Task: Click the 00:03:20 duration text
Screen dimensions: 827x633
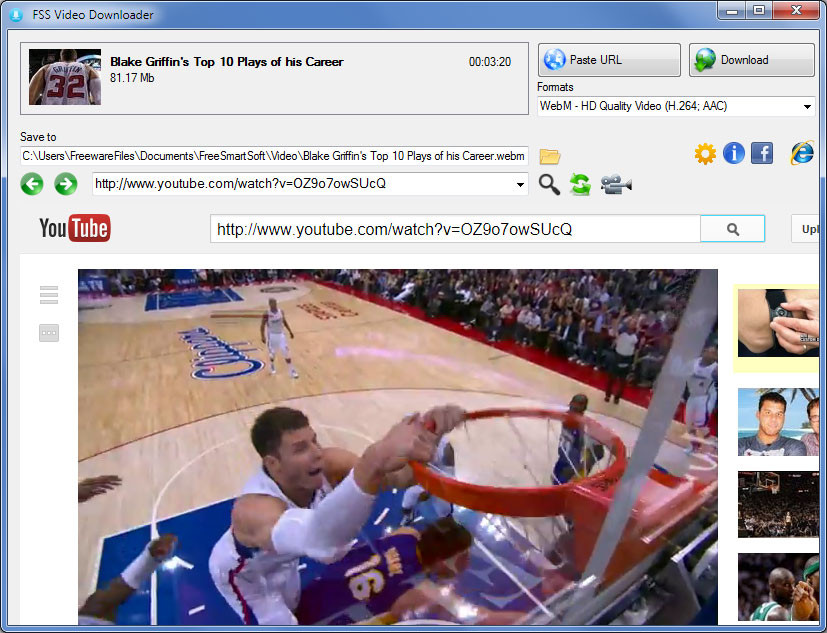Action: tap(490, 62)
